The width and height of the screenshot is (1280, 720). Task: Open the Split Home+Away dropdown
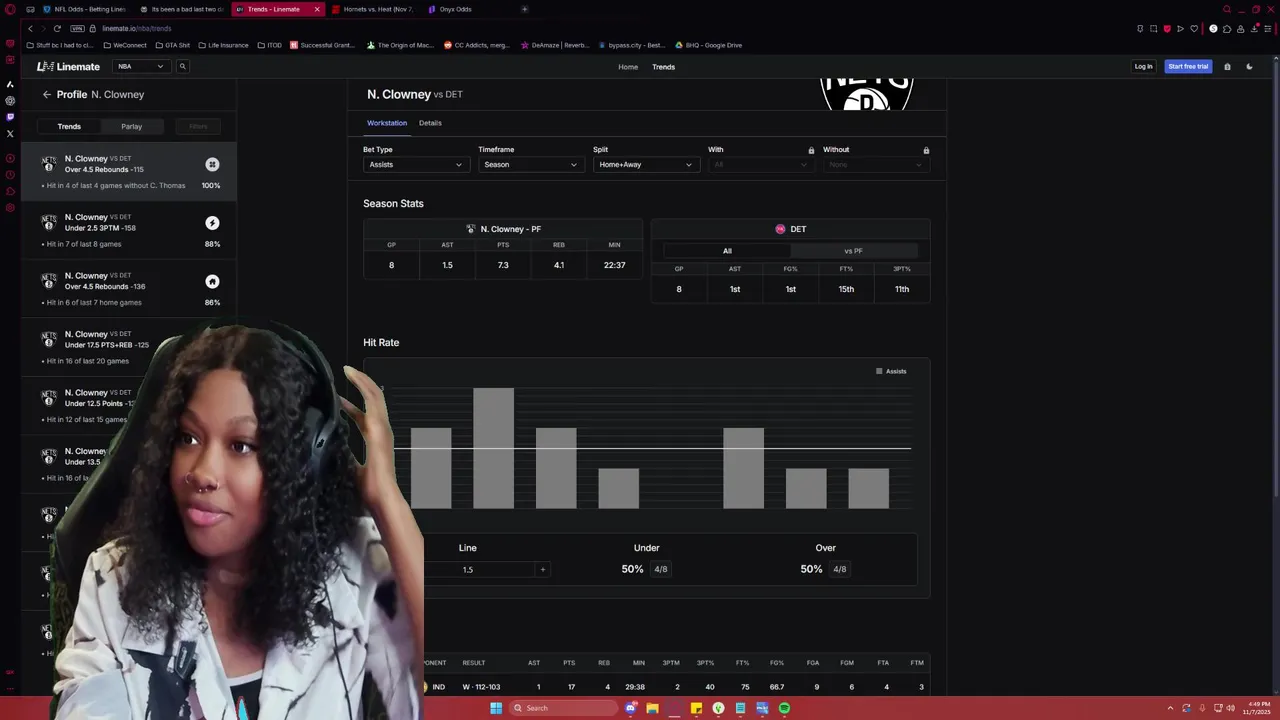tap(645, 164)
